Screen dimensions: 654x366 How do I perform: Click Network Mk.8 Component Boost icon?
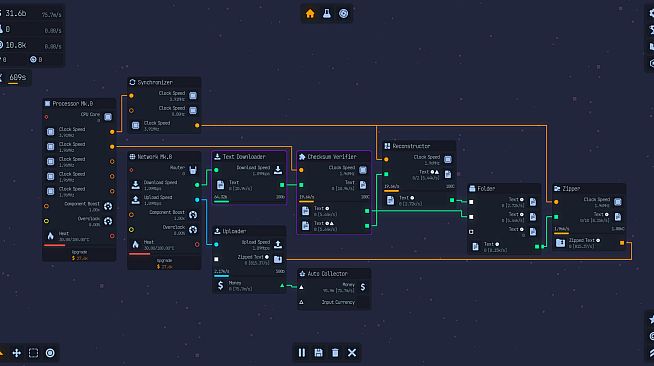pyautogui.click(x=193, y=215)
